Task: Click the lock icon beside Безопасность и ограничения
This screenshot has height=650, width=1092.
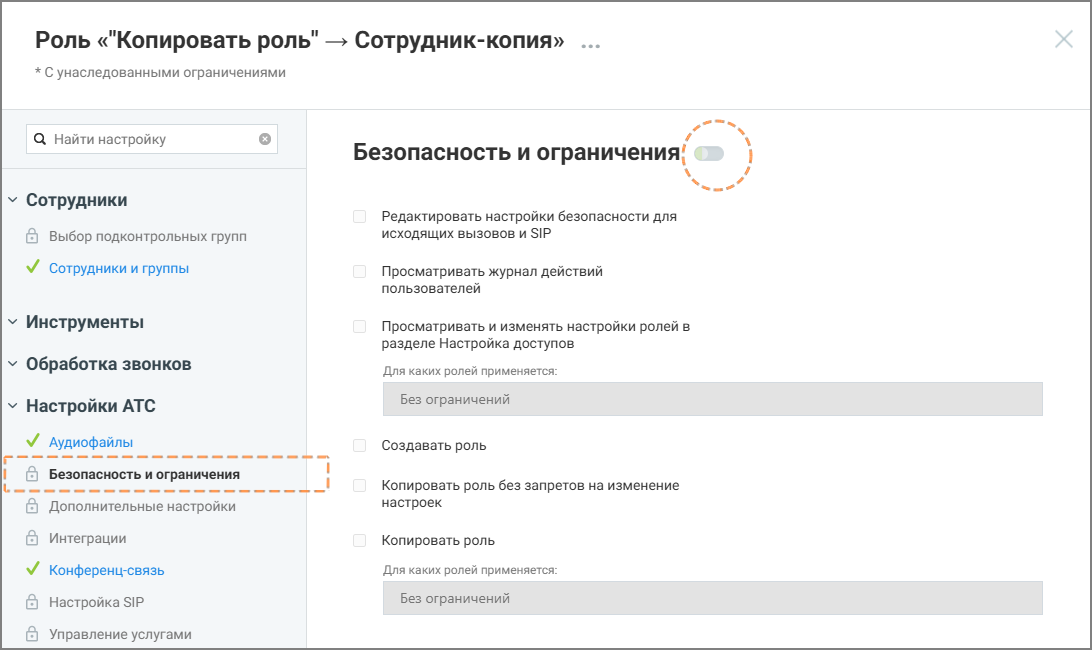Action: [x=32, y=474]
